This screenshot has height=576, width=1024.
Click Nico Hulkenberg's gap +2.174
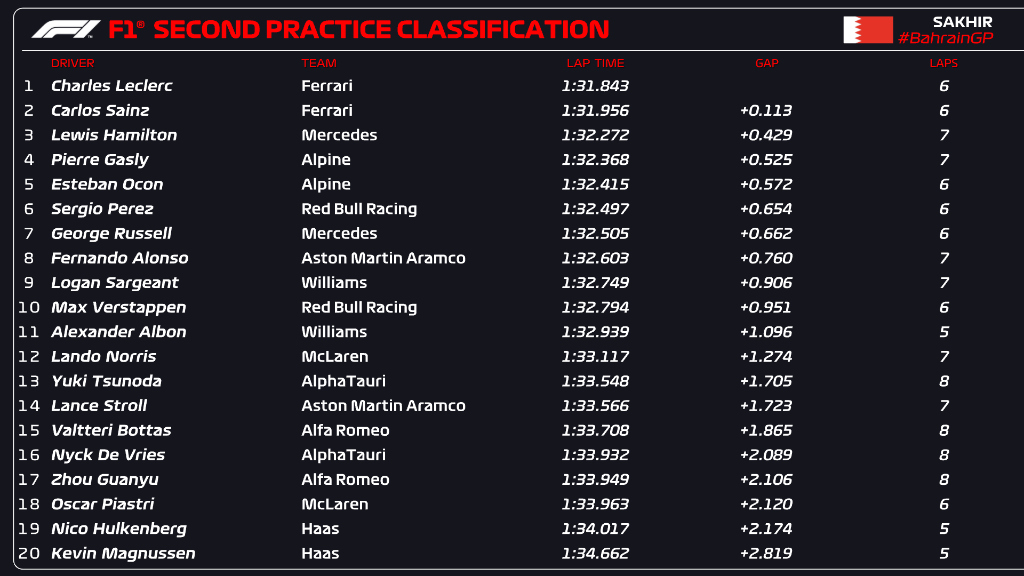point(765,528)
